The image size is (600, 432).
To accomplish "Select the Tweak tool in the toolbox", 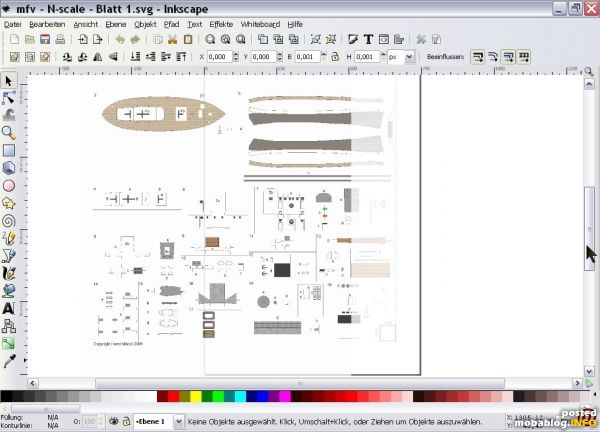I will 9,116.
